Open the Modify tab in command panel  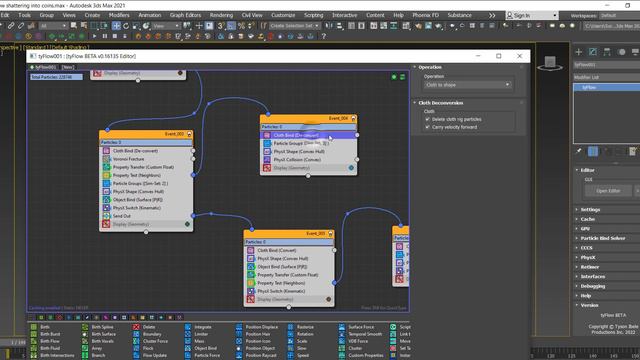click(593, 52)
